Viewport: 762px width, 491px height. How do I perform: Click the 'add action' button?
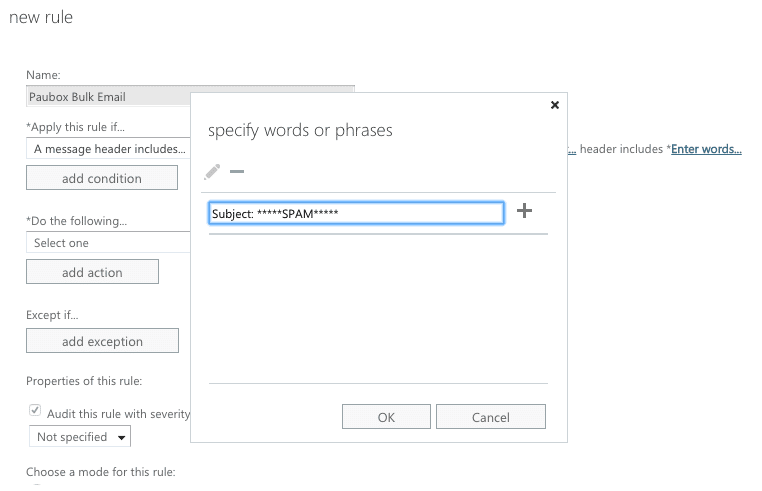tap(92, 272)
